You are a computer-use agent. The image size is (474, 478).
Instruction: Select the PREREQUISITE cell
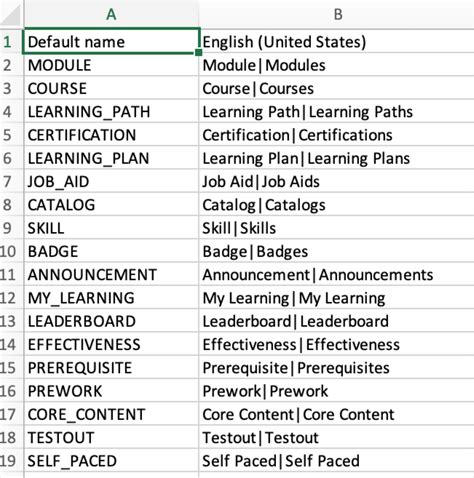point(111,367)
